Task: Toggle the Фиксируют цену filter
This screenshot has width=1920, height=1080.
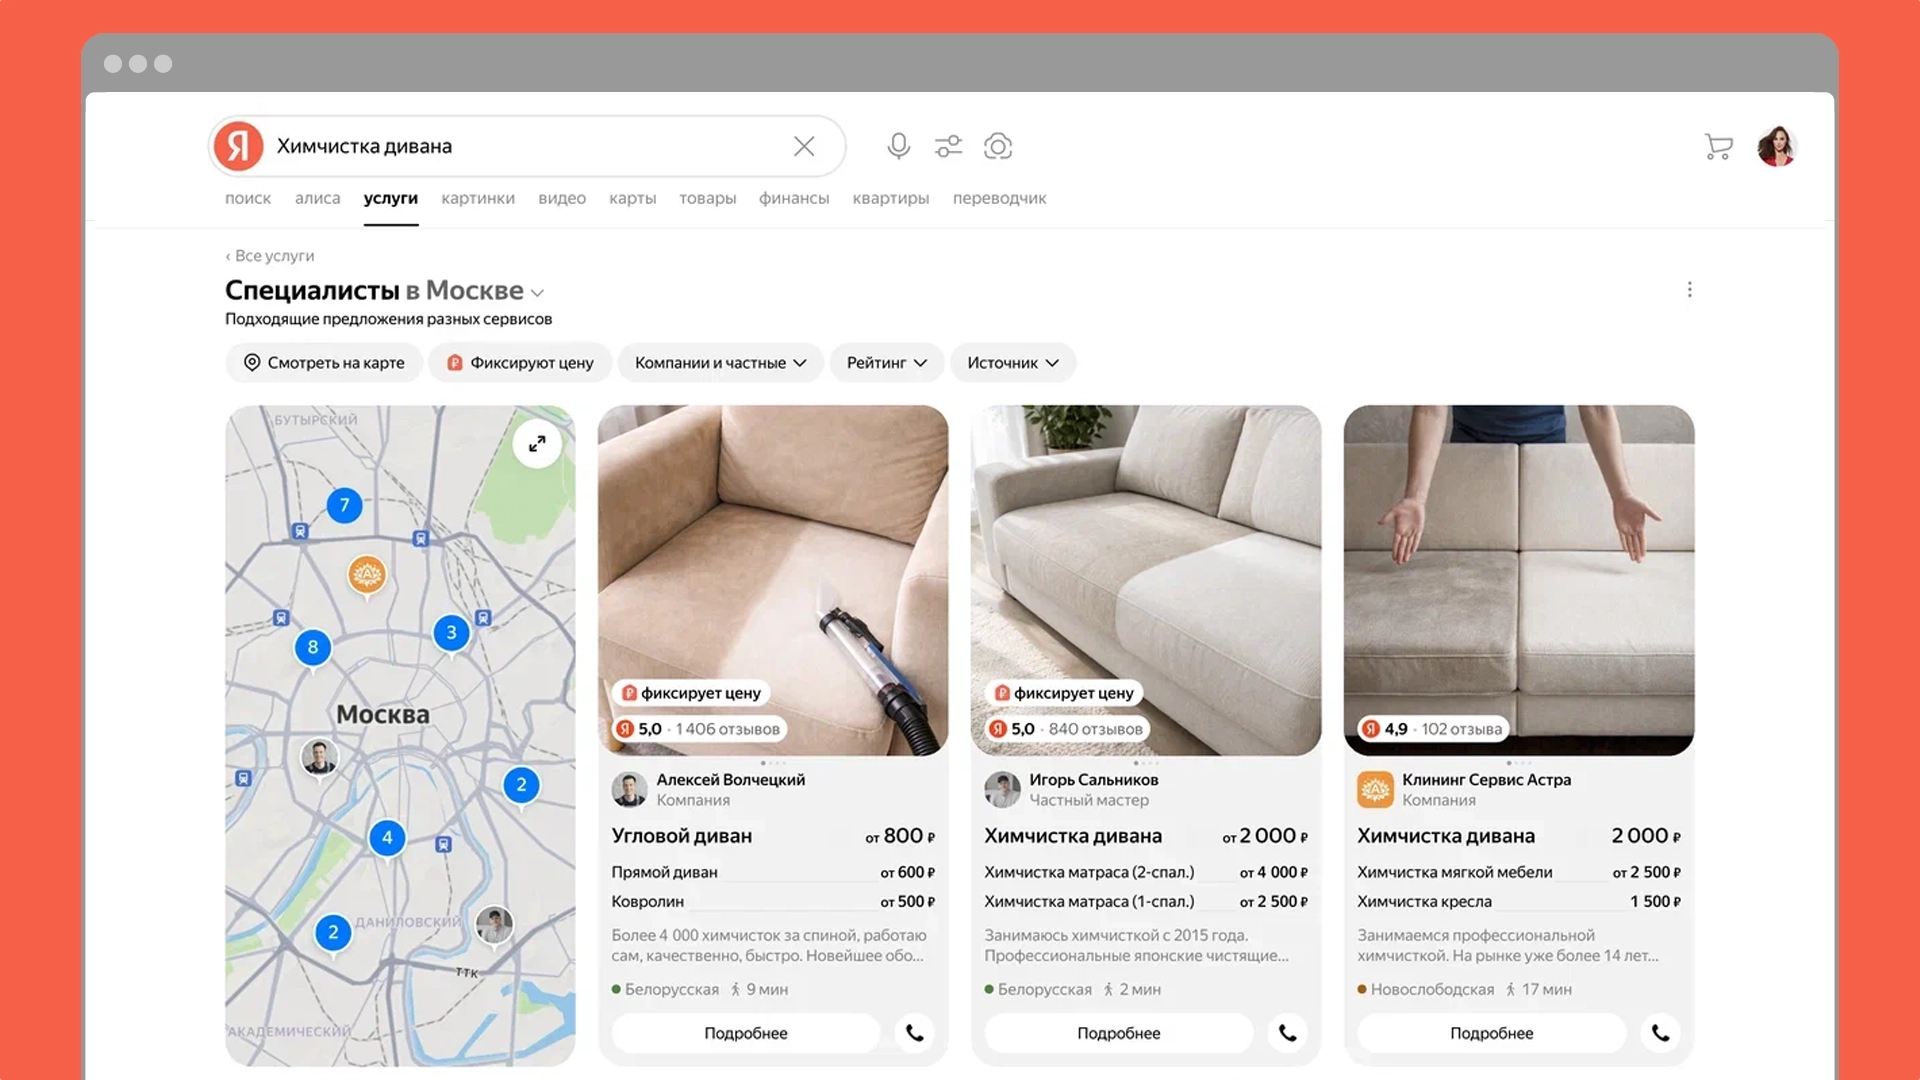Action: (x=520, y=363)
